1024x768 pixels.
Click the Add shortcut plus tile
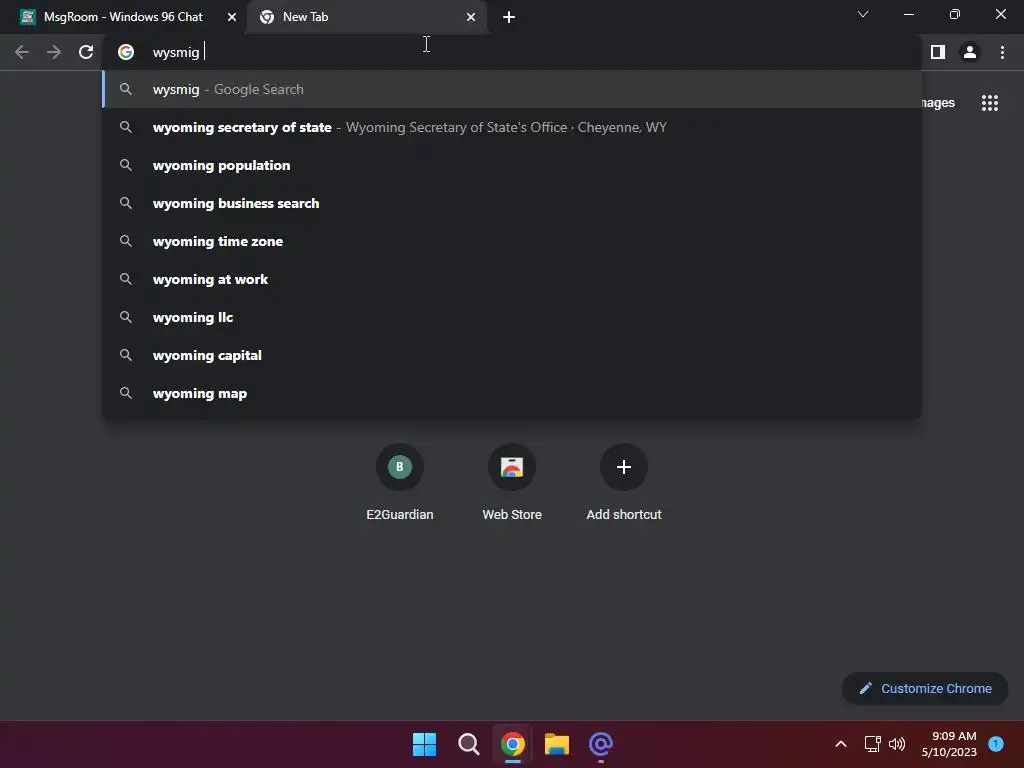click(624, 483)
